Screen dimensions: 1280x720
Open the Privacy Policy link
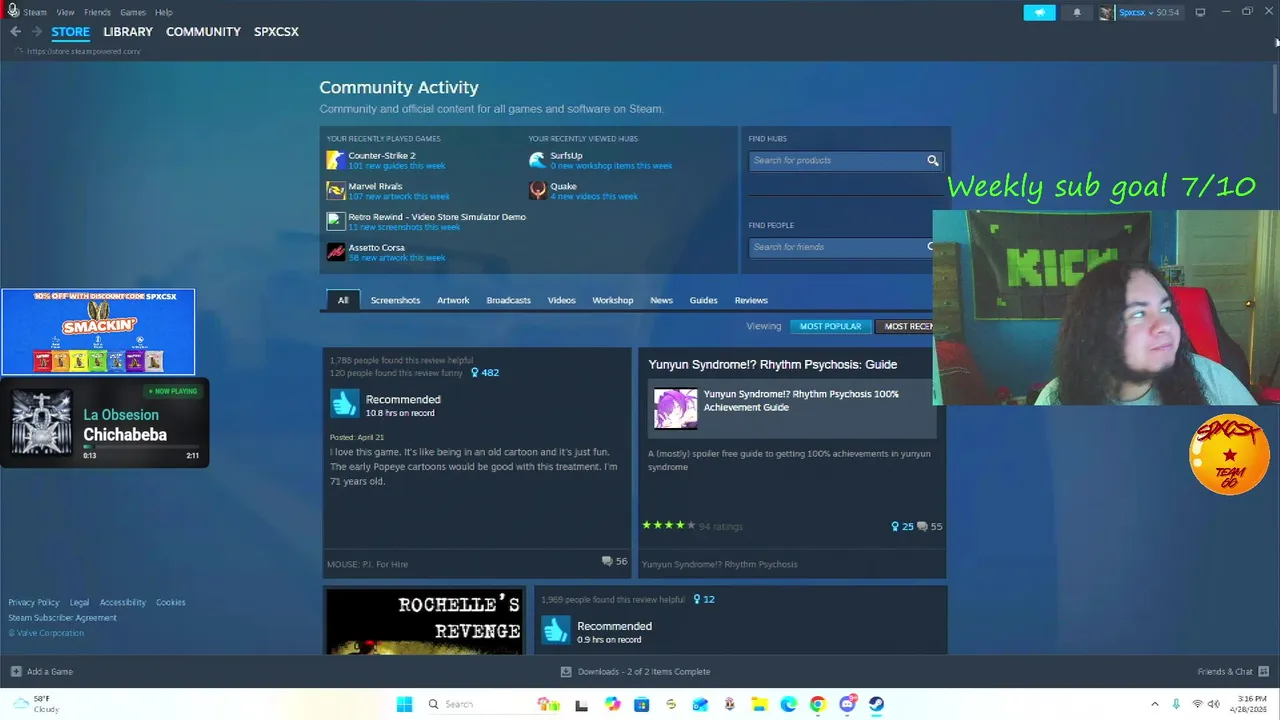(x=34, y=602)
